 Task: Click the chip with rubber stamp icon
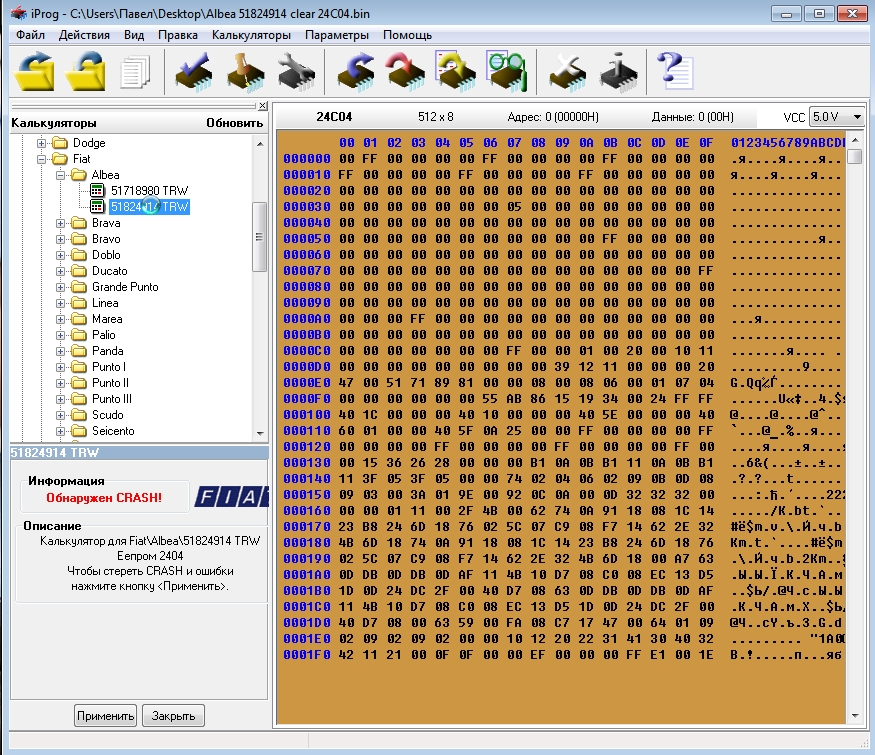pos(246,71)
